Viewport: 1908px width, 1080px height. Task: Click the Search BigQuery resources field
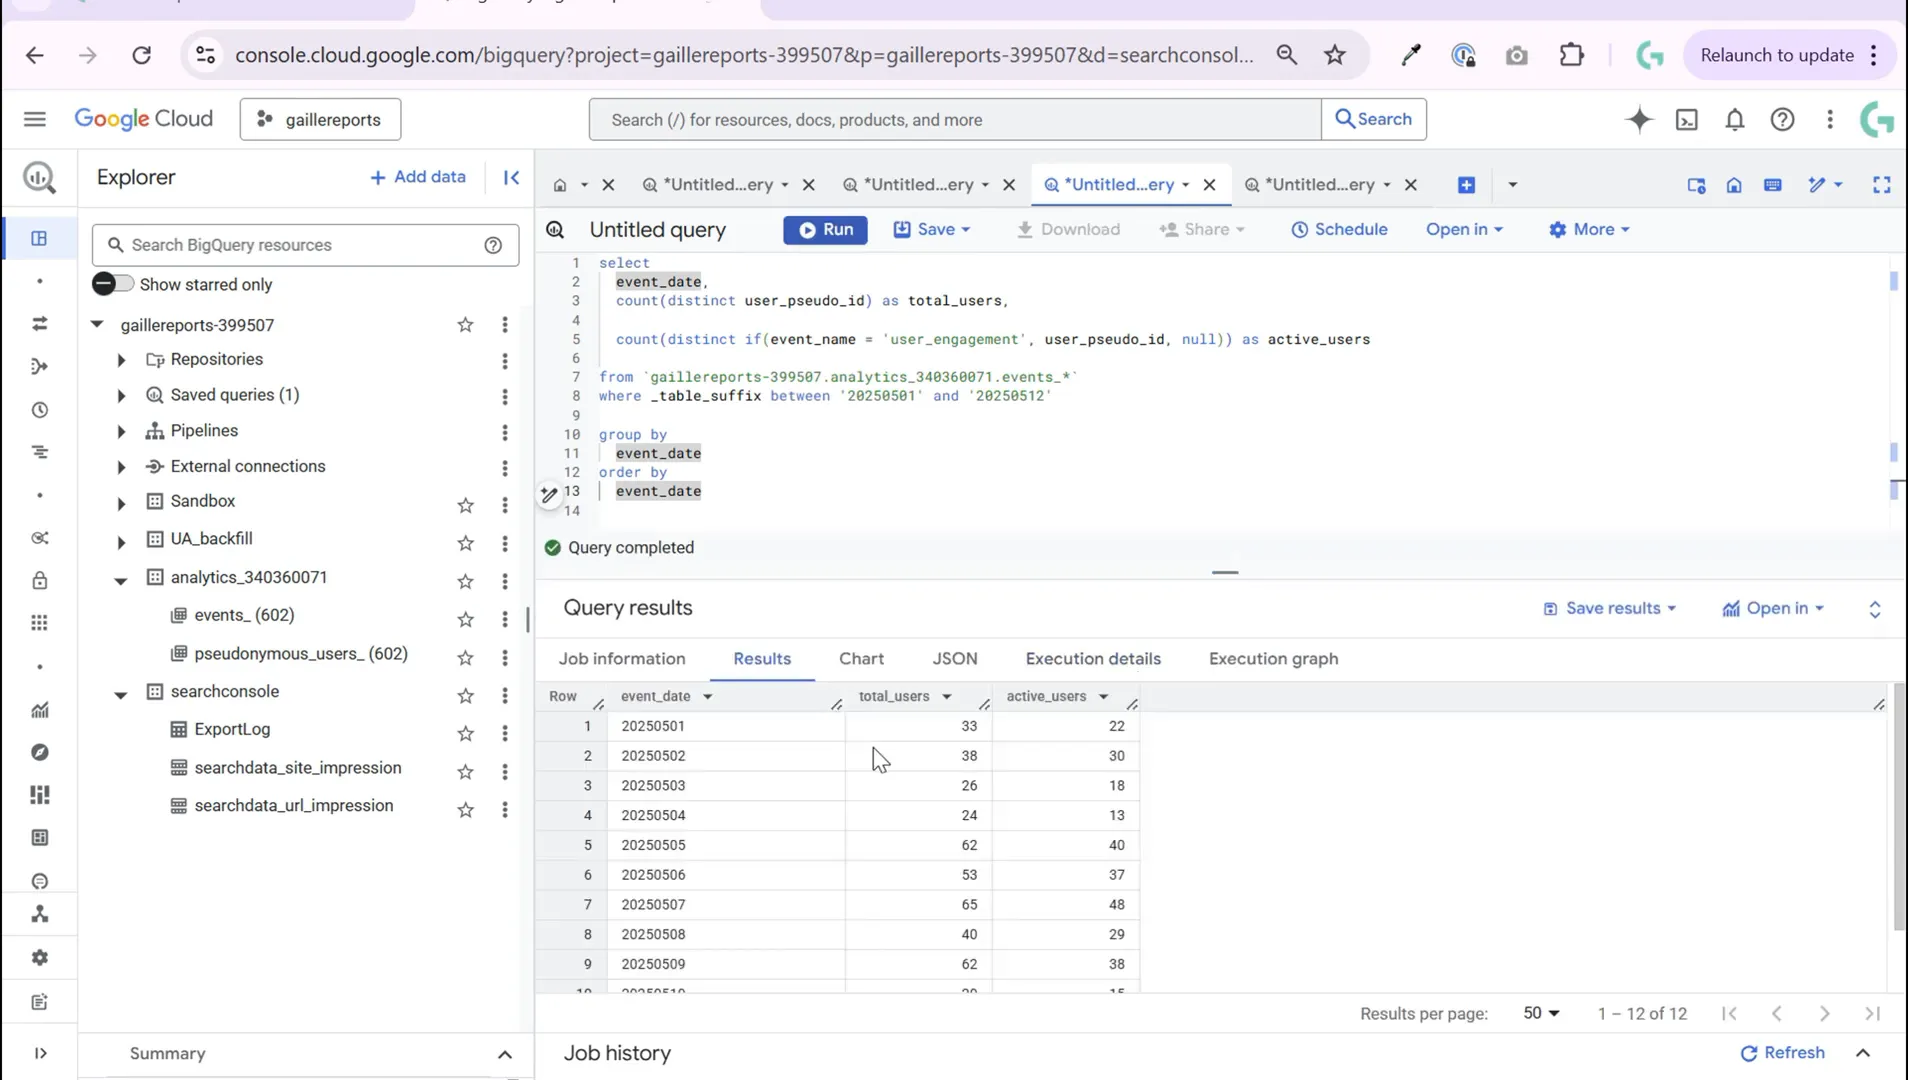(x=305, y=245)
